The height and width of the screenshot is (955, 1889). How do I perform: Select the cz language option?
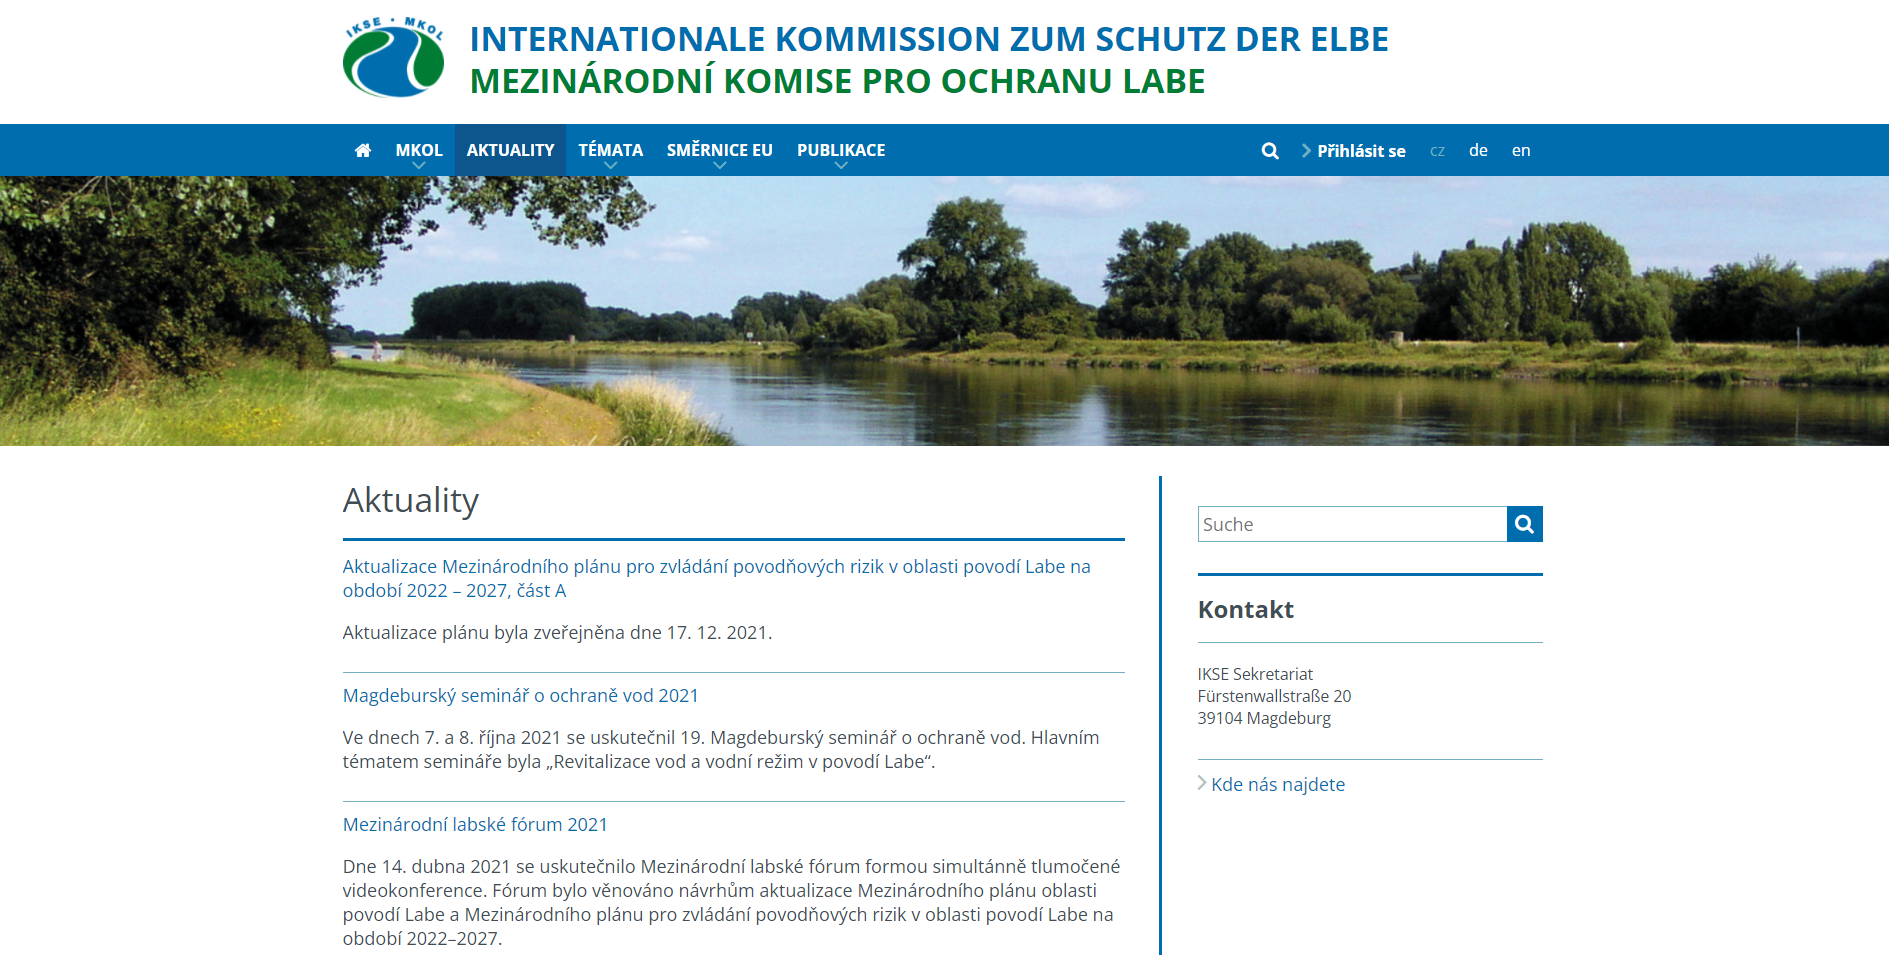click(1437, 151)
